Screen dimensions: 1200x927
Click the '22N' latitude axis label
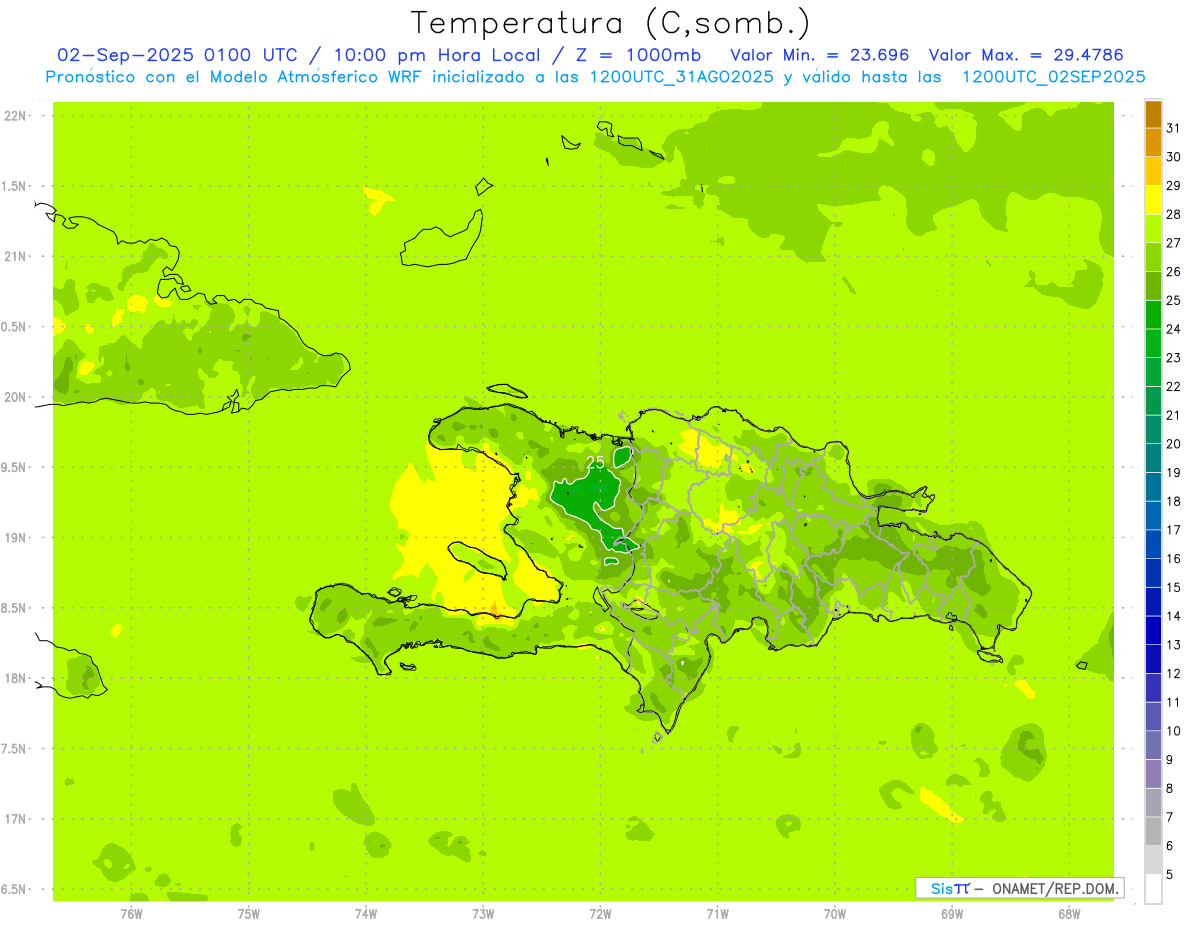(x=14, y=116)
